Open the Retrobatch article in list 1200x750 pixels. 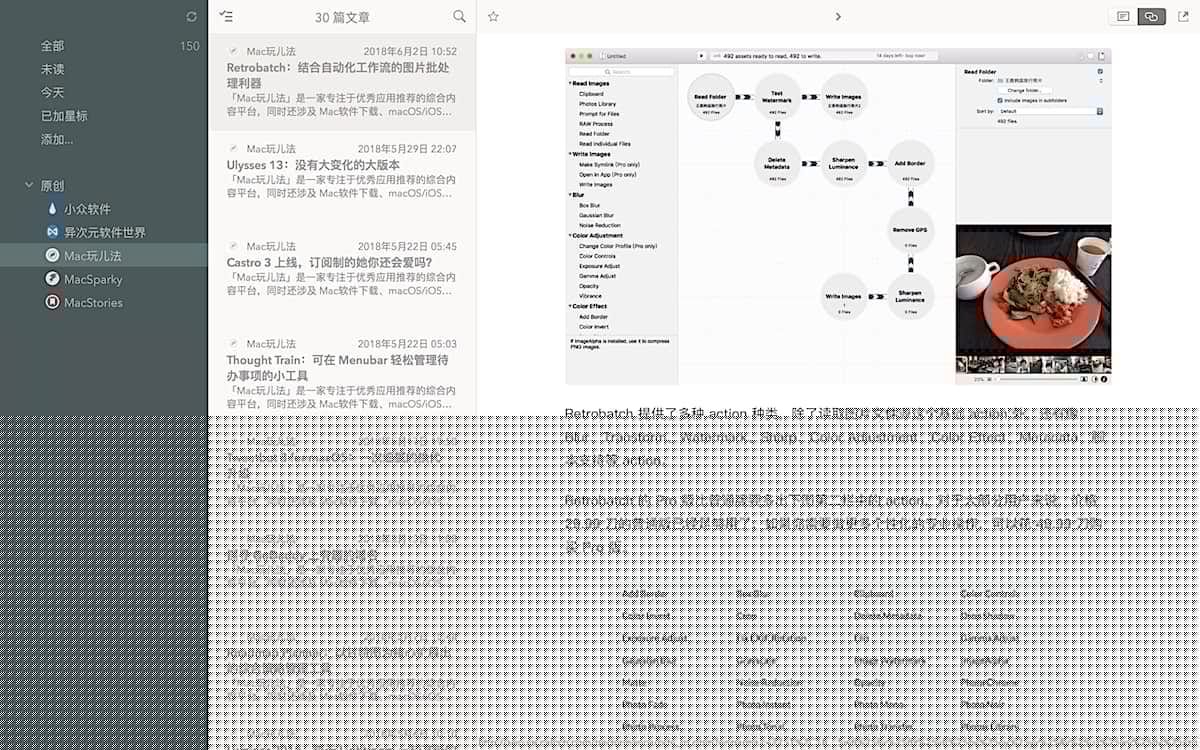pos(342,82)
